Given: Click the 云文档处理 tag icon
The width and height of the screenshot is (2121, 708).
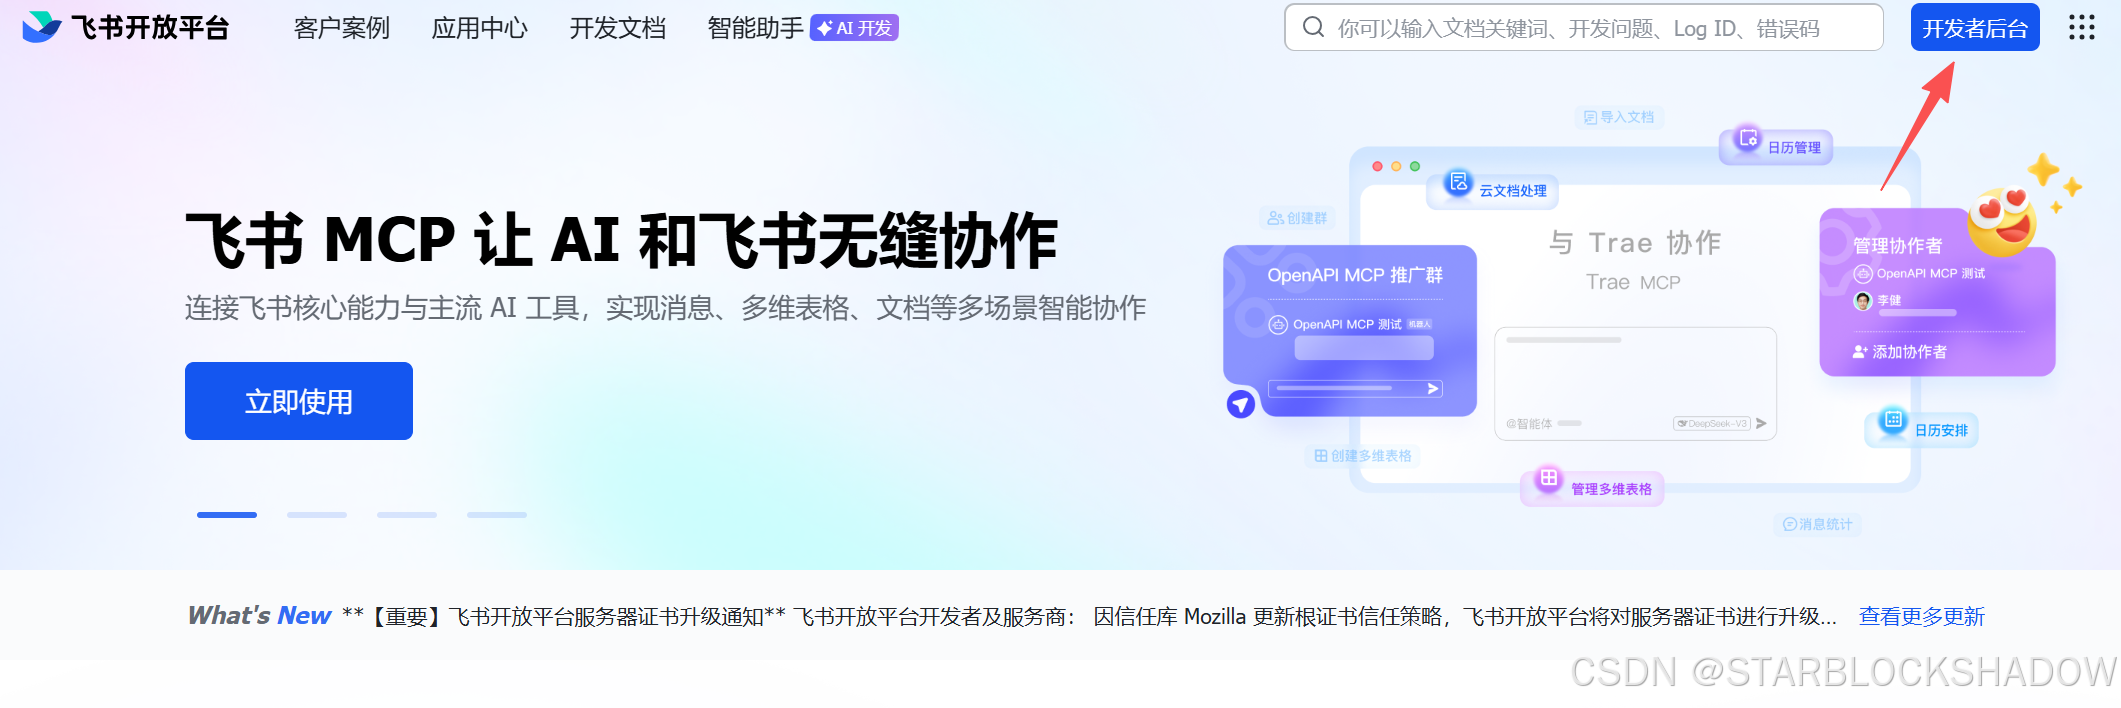Looking at the screenshot, I should point(1459,182).
